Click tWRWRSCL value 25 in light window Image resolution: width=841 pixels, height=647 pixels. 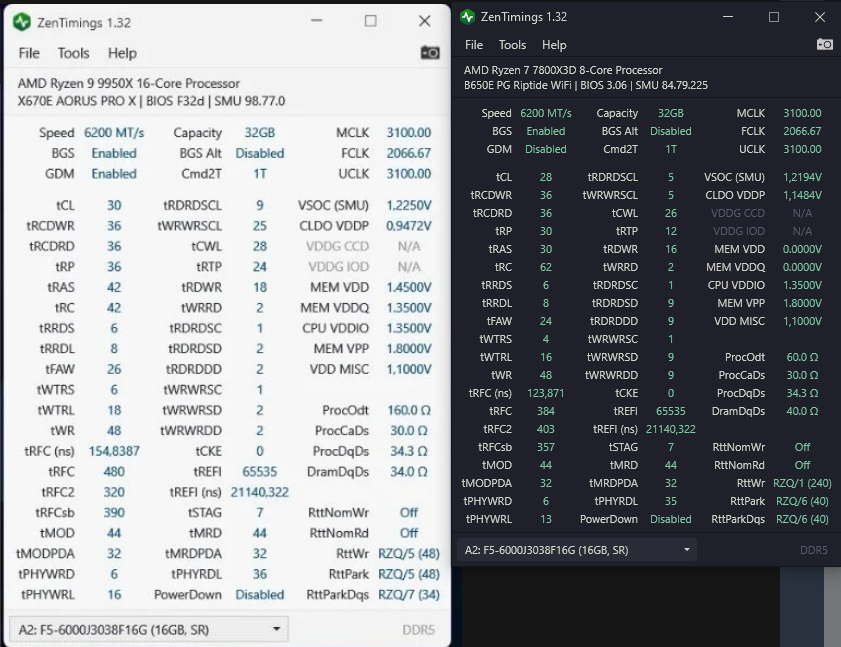(260, 226)
